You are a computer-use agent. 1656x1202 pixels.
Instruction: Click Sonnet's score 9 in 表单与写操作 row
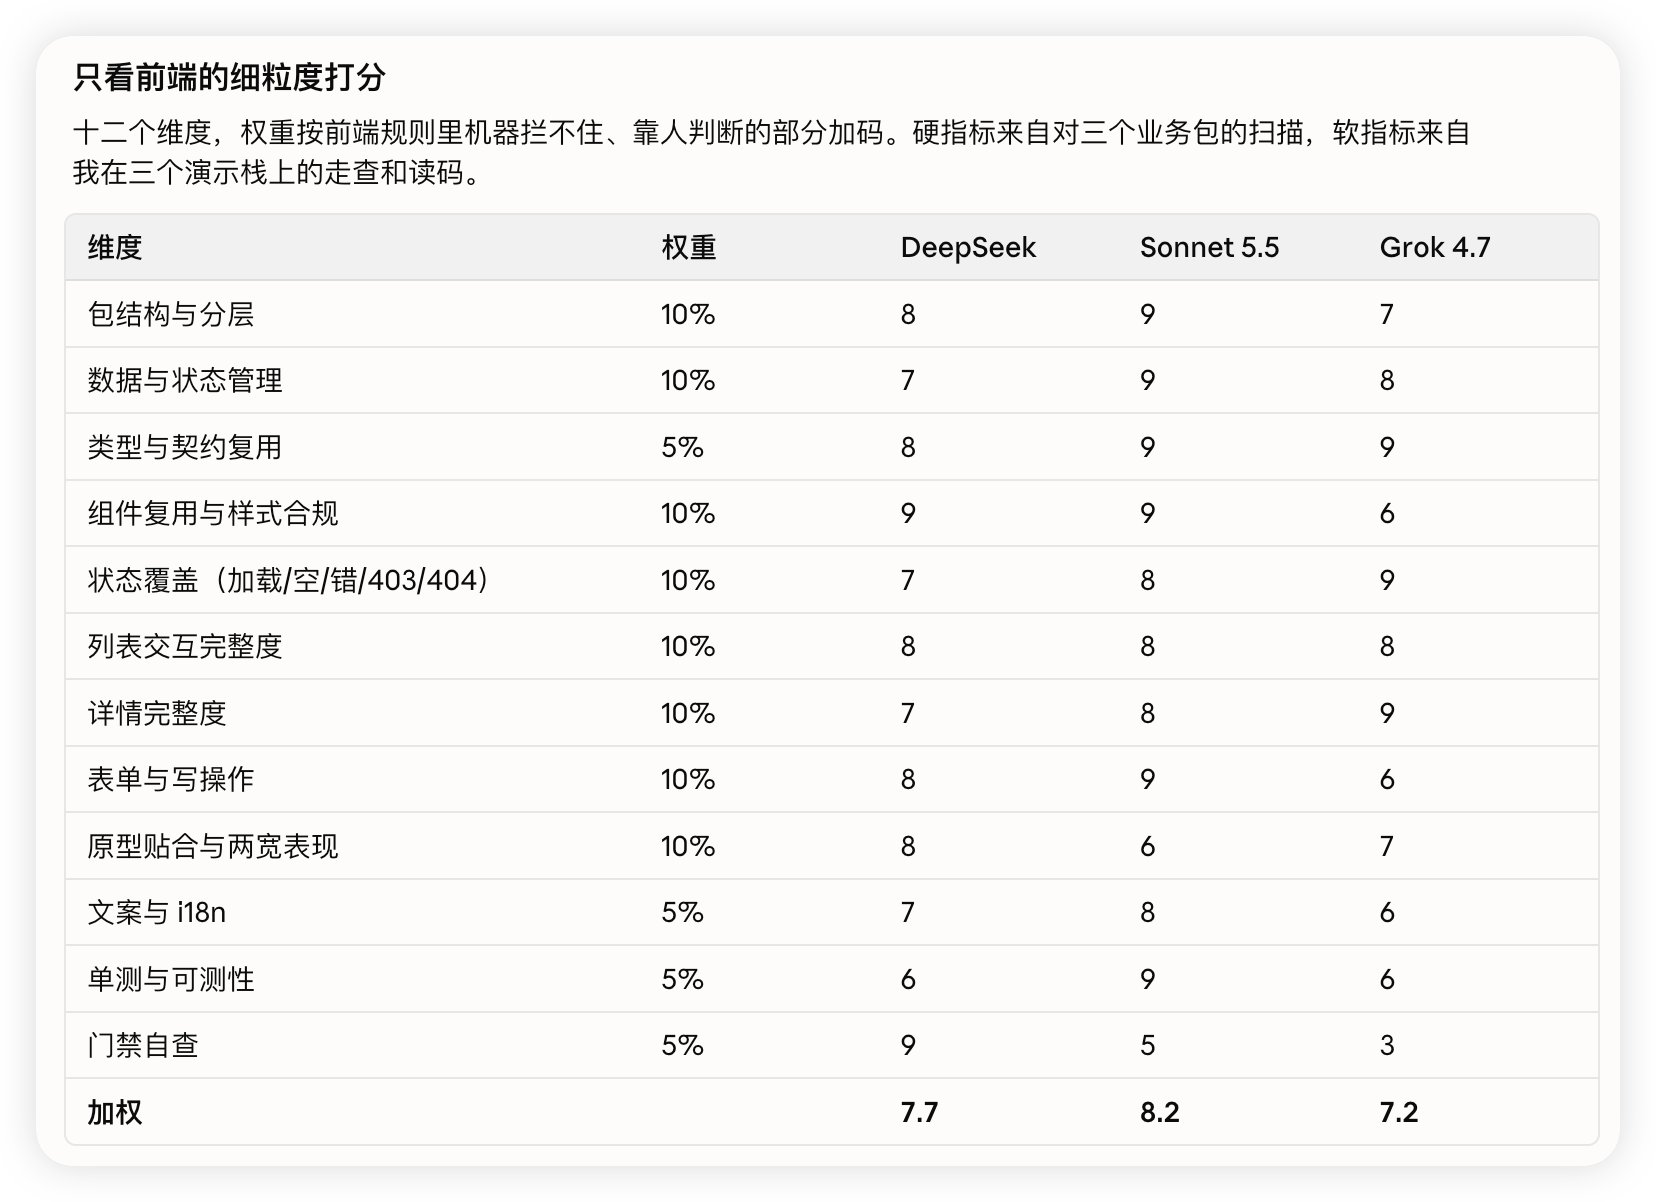1148,779
